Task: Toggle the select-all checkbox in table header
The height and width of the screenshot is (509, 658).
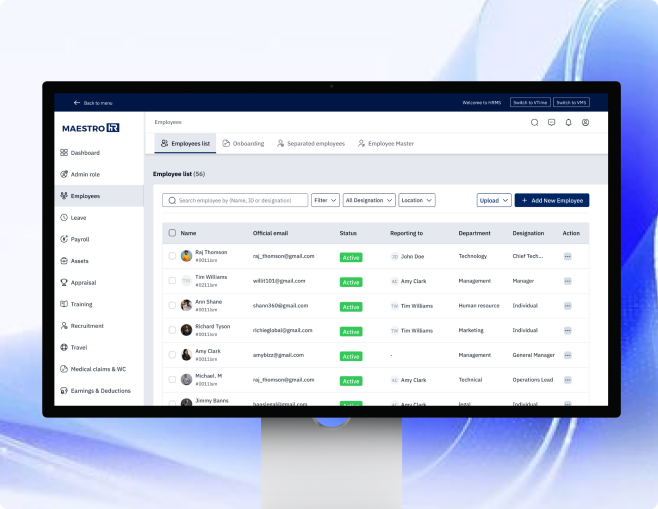Action: pyautogui.click(x=172, y=233)
